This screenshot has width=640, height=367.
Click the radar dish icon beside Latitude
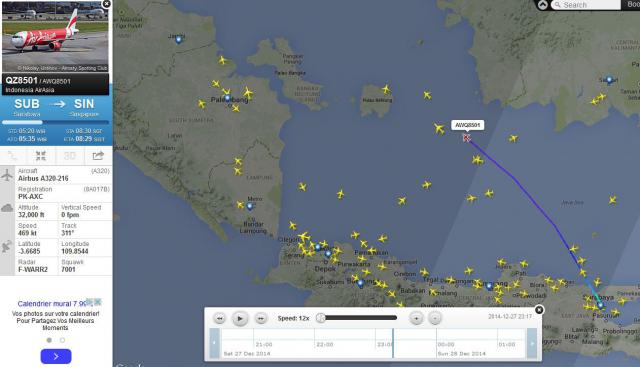7,247
